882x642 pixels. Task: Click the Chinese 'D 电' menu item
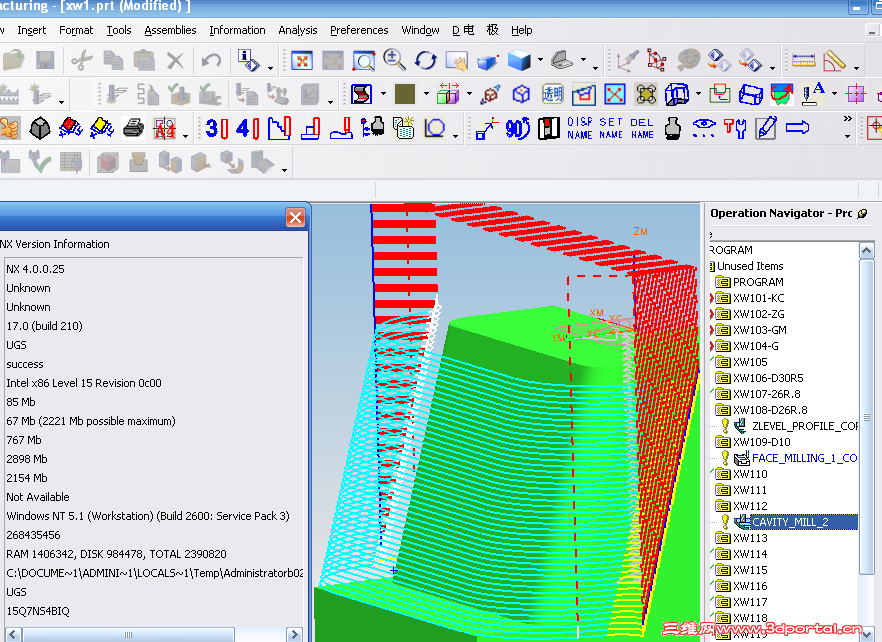[x=464, y=30]
